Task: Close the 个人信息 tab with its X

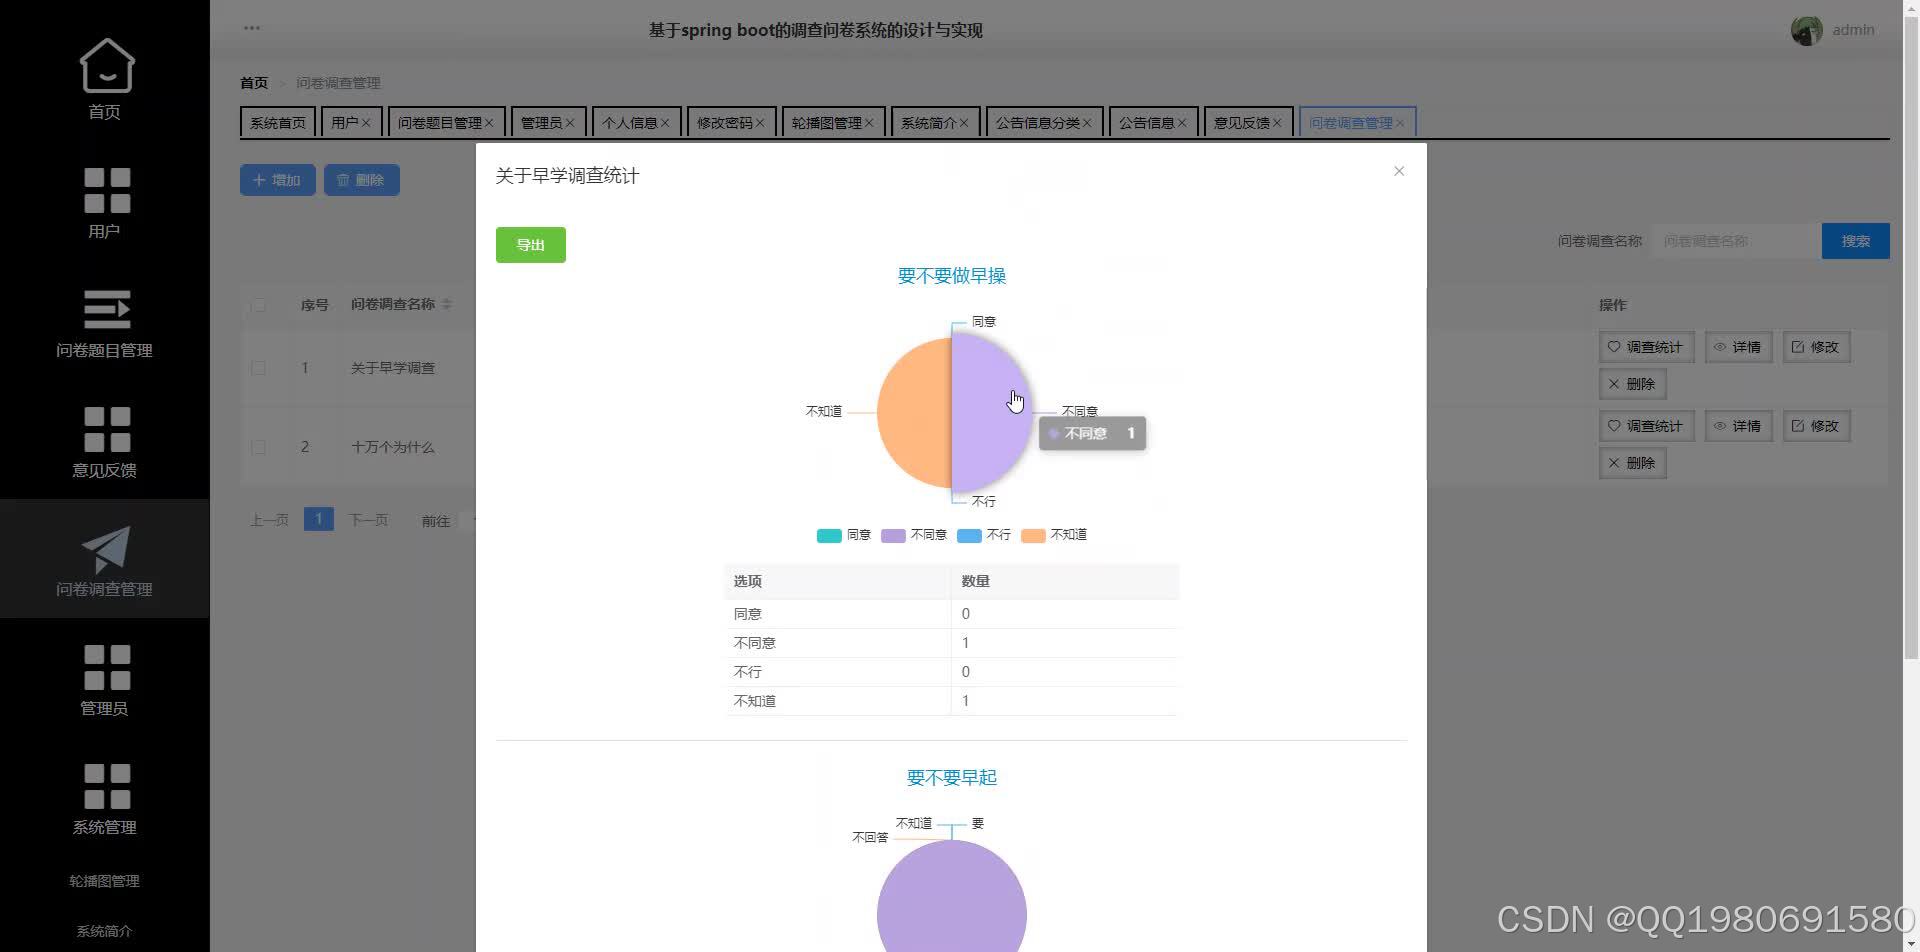Action: pos(665,123)
